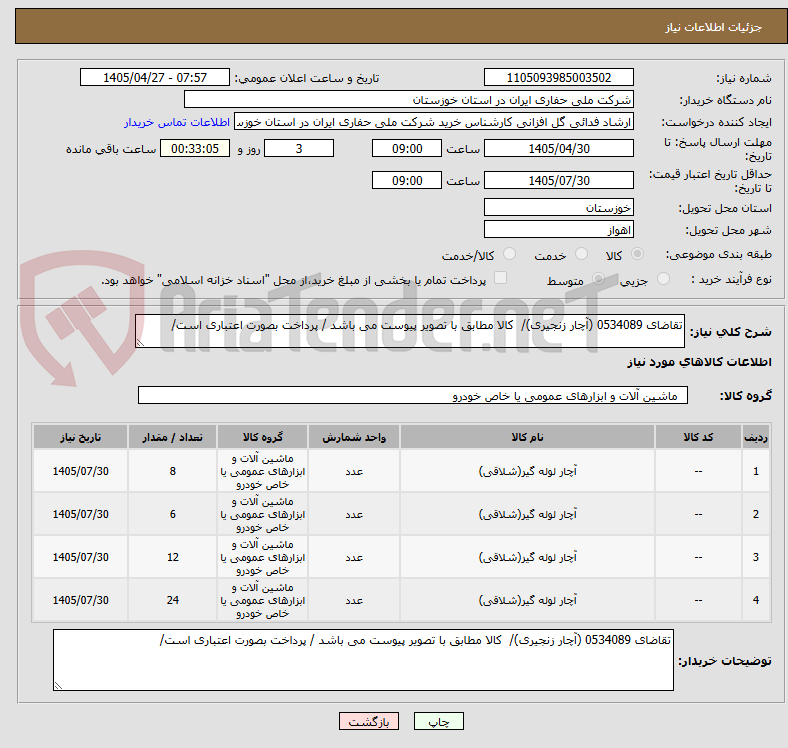
Task: Click the جزئیات اطلاعات نیاز page header
Action: pos(714,27)
